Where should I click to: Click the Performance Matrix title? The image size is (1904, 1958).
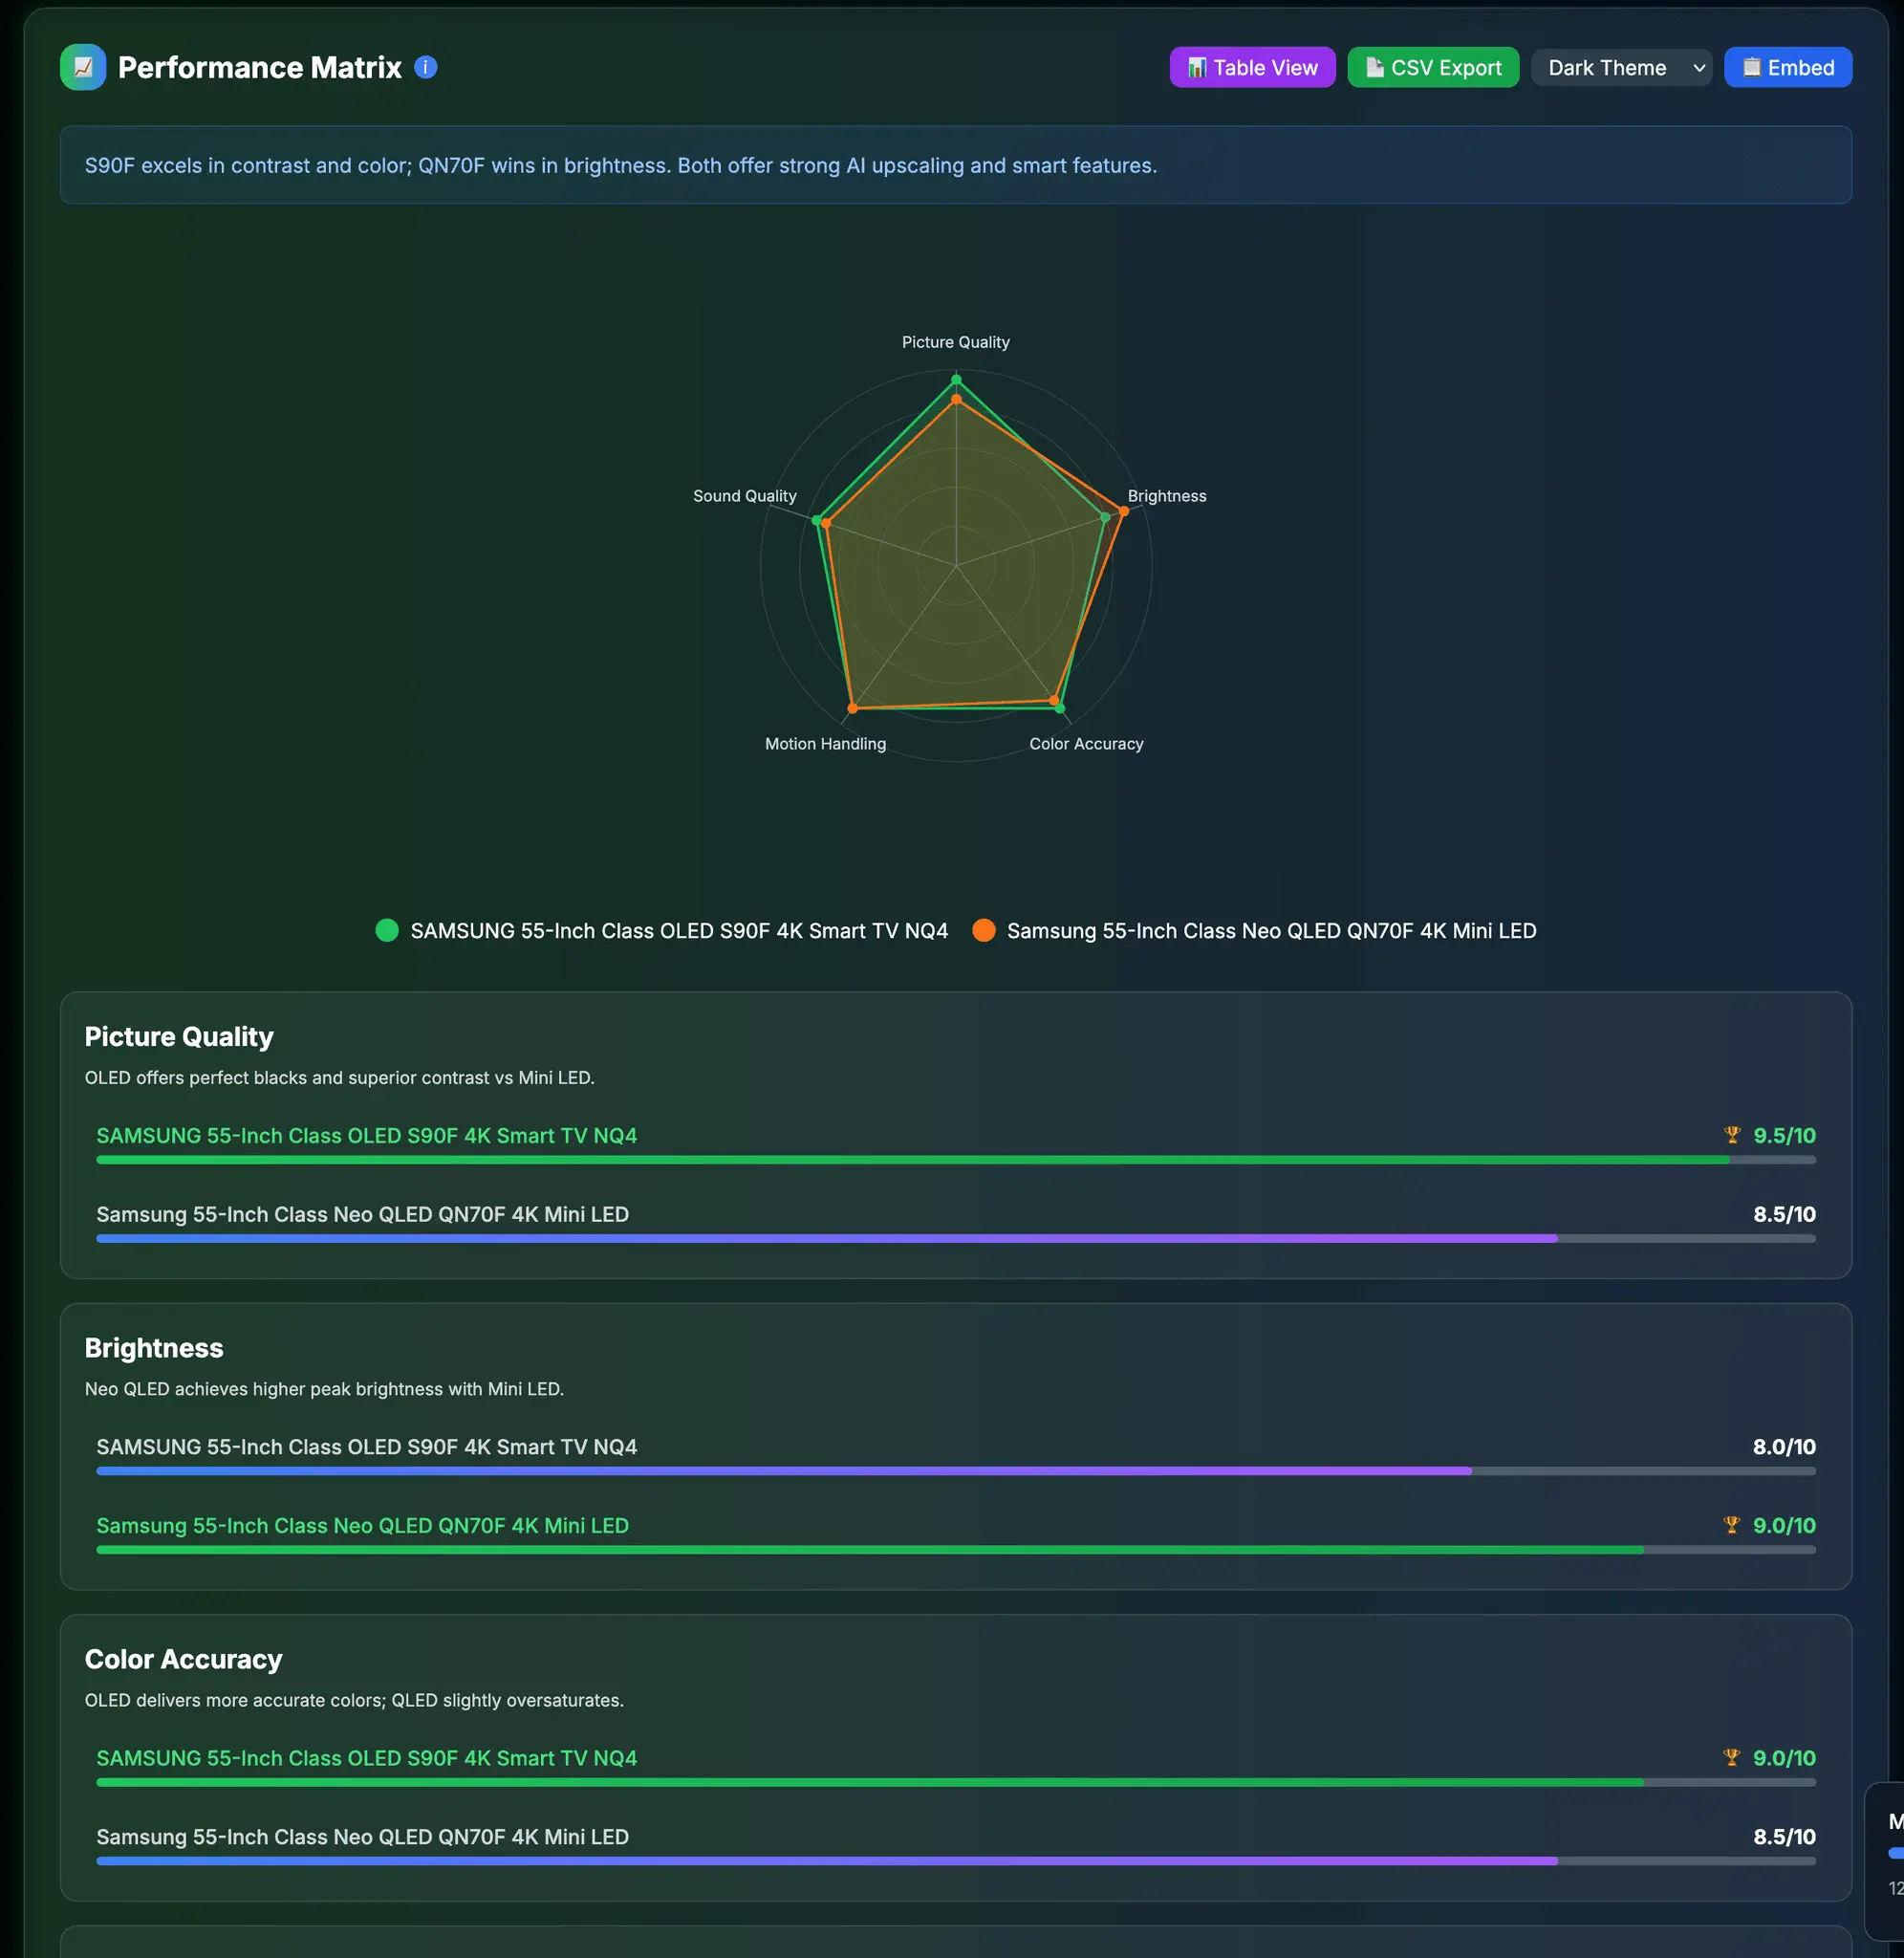coord(260,67)
